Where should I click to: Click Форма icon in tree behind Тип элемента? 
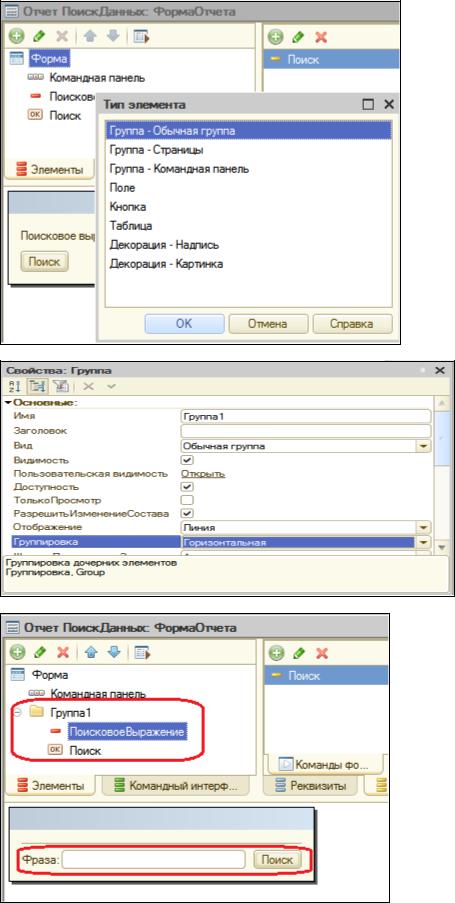(18, 58)
